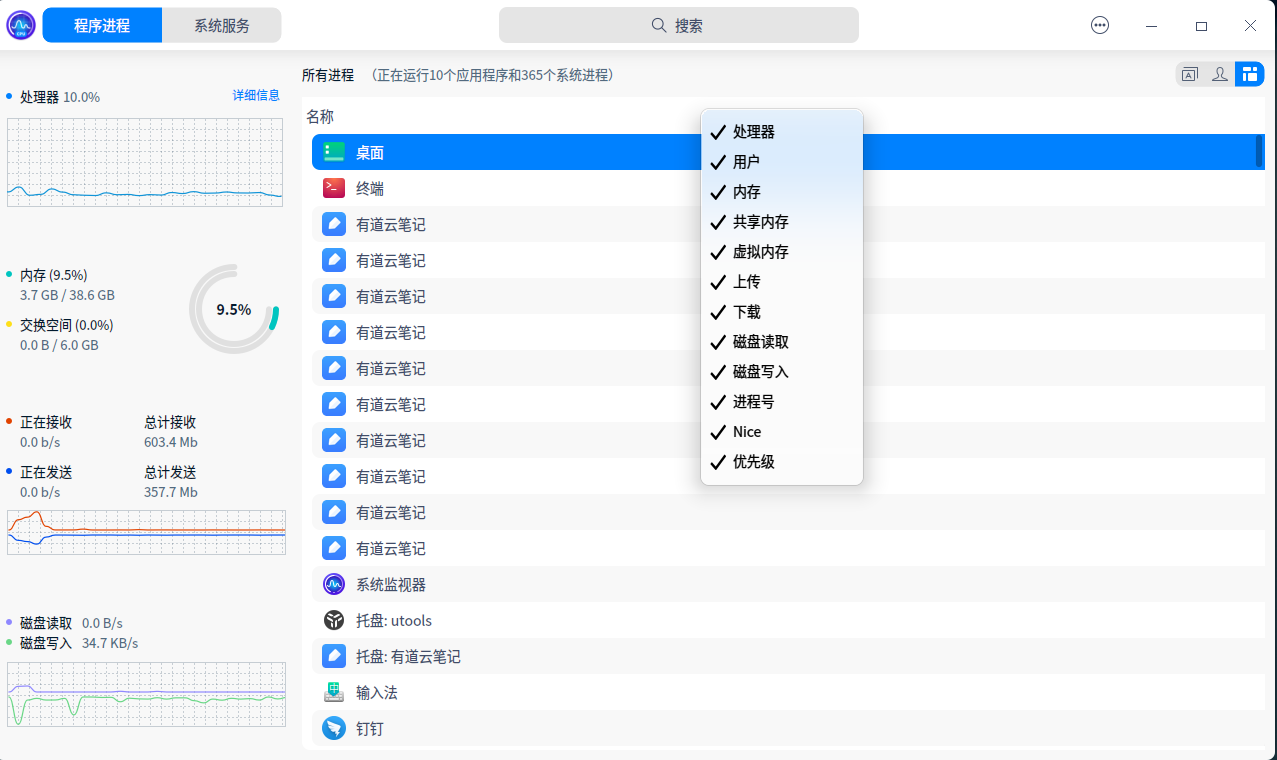Select the 桌面 process row

pos(788,152)
